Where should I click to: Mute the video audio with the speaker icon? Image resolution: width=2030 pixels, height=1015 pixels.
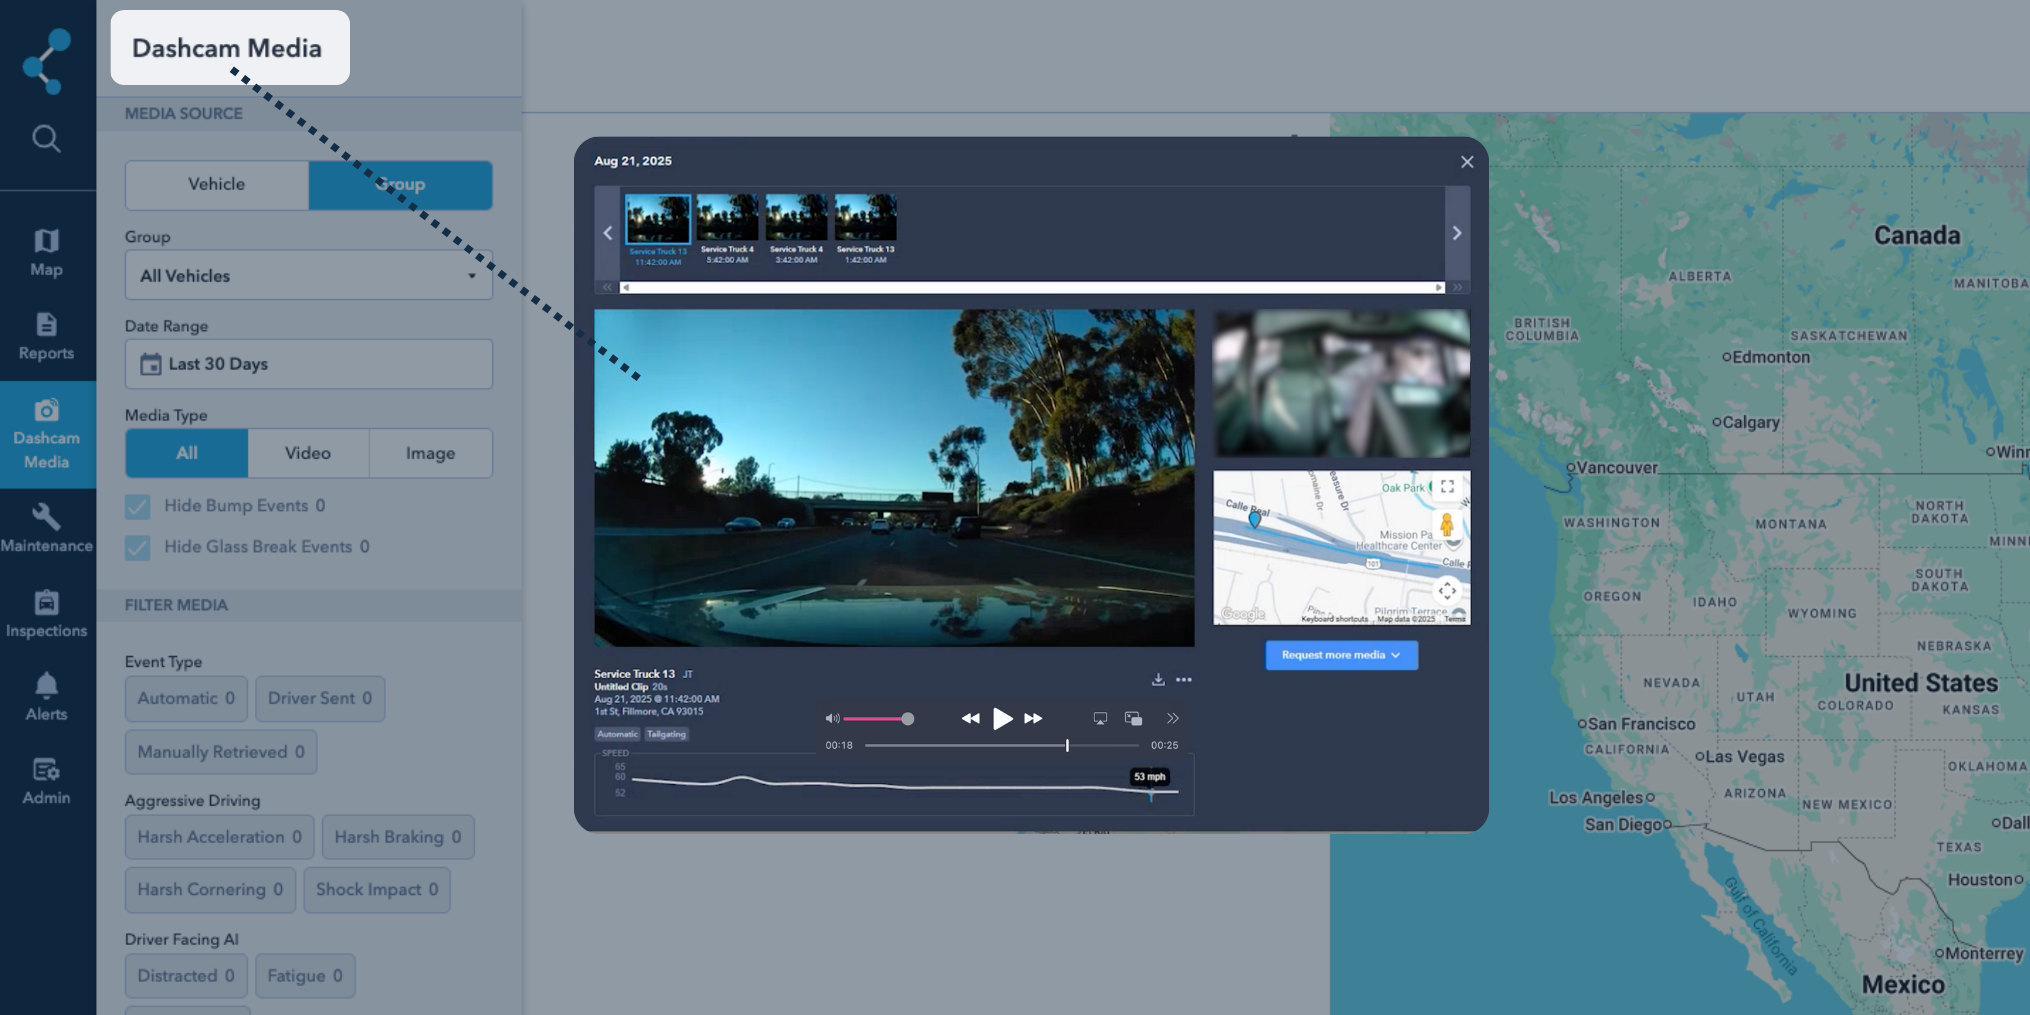pyautogui.click(x=832, y=718)
